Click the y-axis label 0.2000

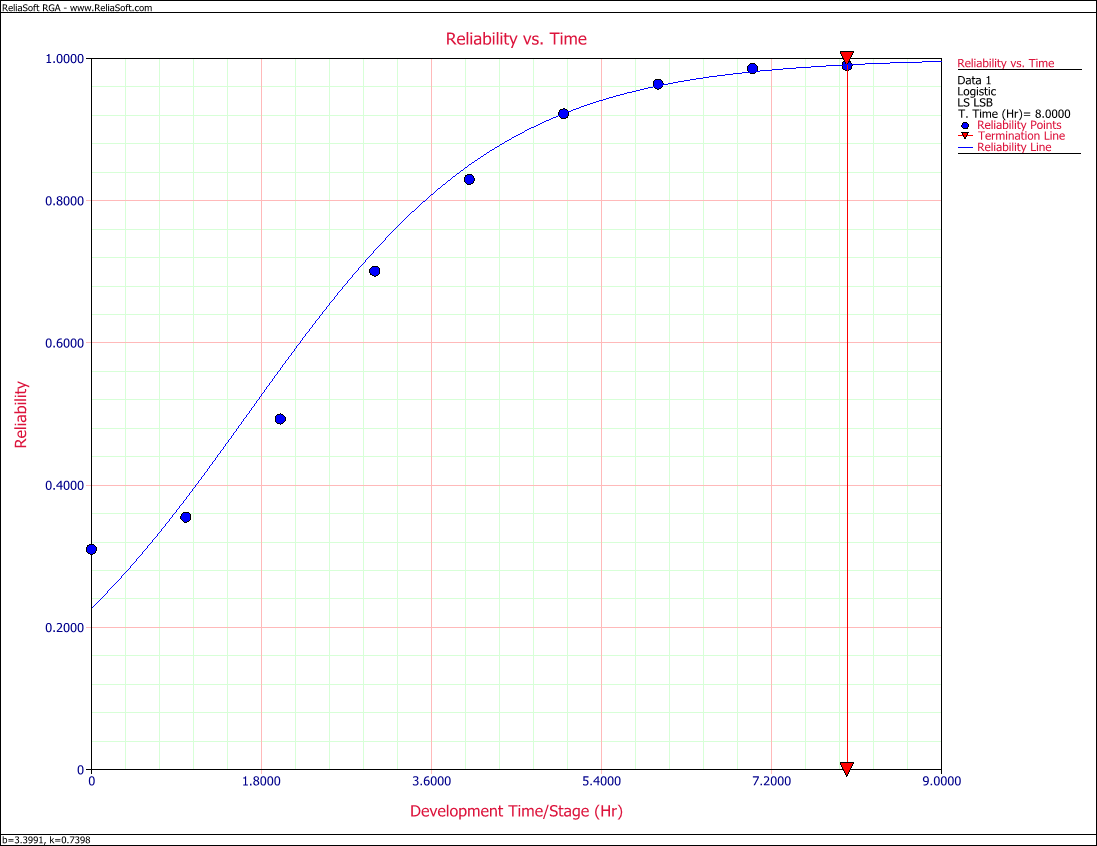coord(64,628)
